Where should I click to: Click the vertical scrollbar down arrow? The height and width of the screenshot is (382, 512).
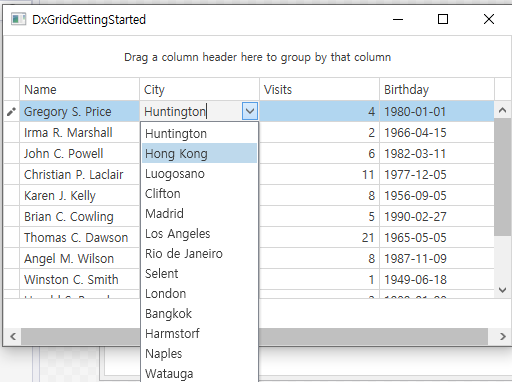503,290
